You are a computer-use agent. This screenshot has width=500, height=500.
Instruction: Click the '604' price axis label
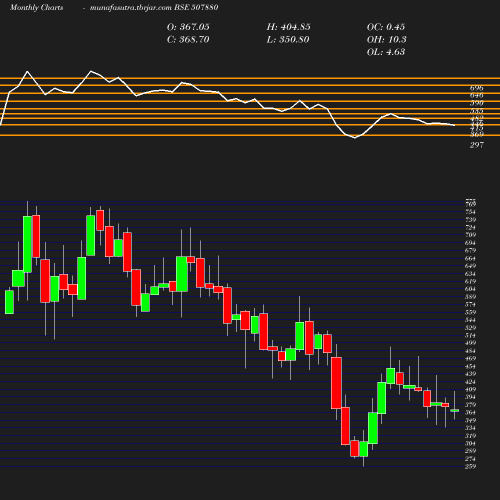point(470,289)
